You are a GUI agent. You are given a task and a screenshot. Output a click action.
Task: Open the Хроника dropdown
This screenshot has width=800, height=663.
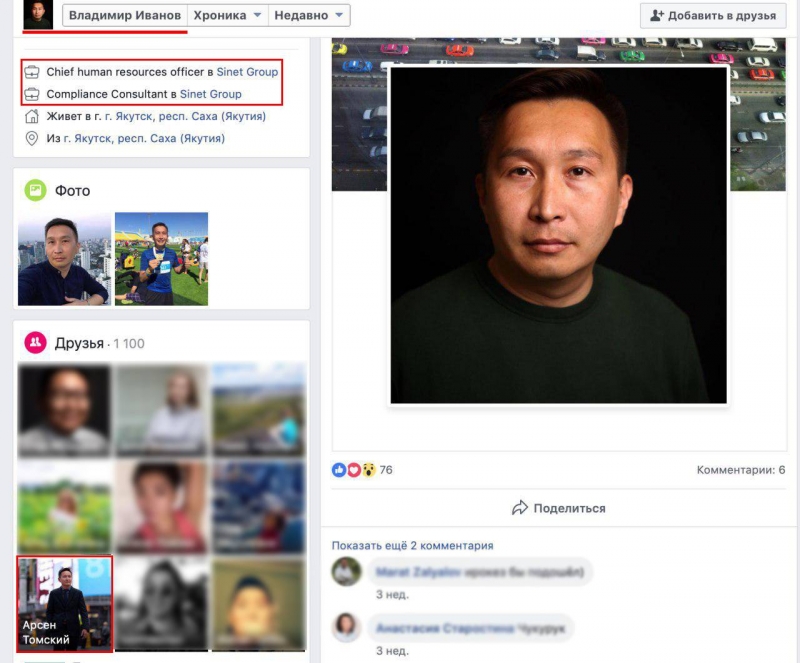click(227, 16)
